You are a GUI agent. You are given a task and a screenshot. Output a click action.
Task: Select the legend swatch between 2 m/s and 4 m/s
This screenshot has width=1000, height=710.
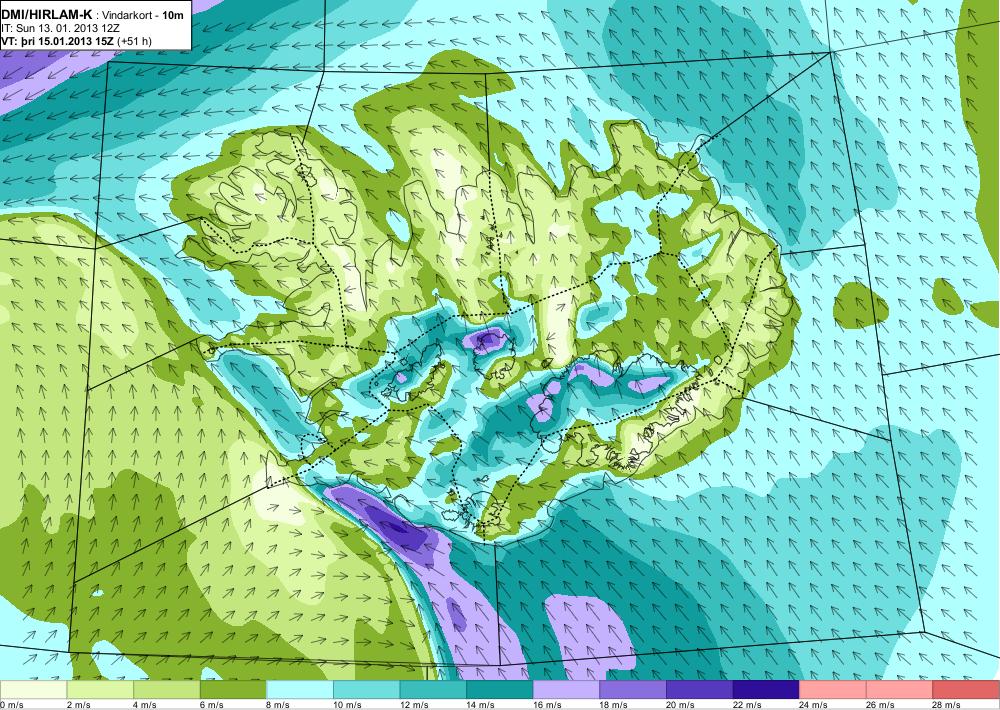point(100,690)
